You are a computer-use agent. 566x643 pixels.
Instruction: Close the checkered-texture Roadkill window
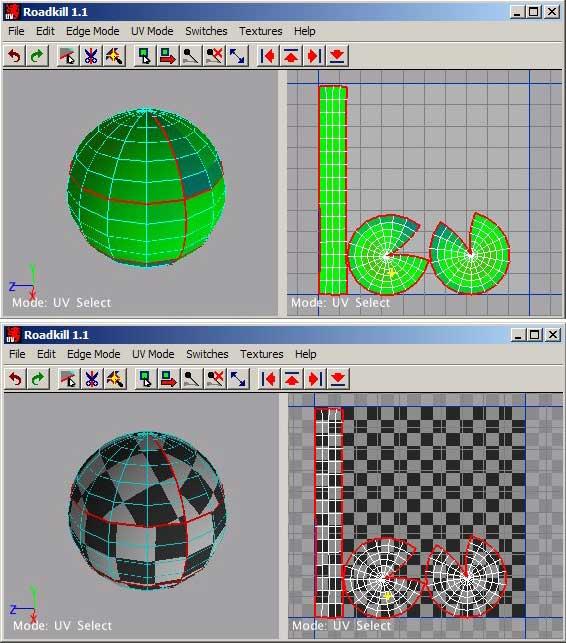coord(553,335)
